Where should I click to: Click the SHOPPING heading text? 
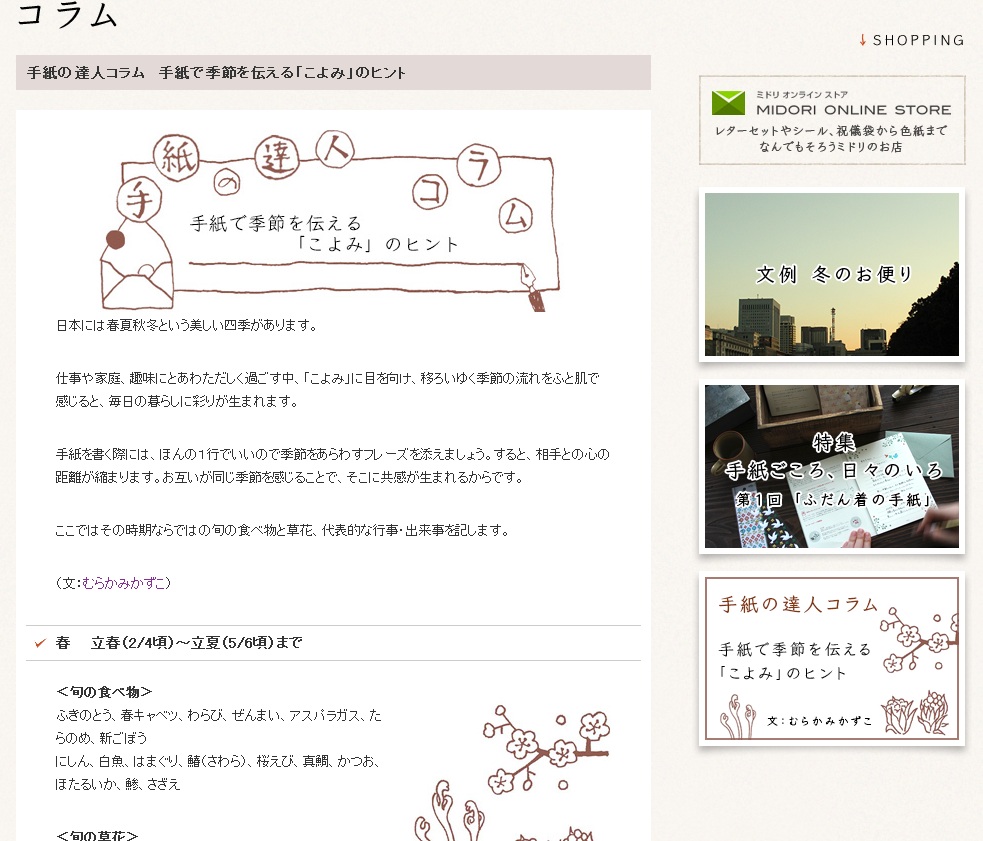918,41
